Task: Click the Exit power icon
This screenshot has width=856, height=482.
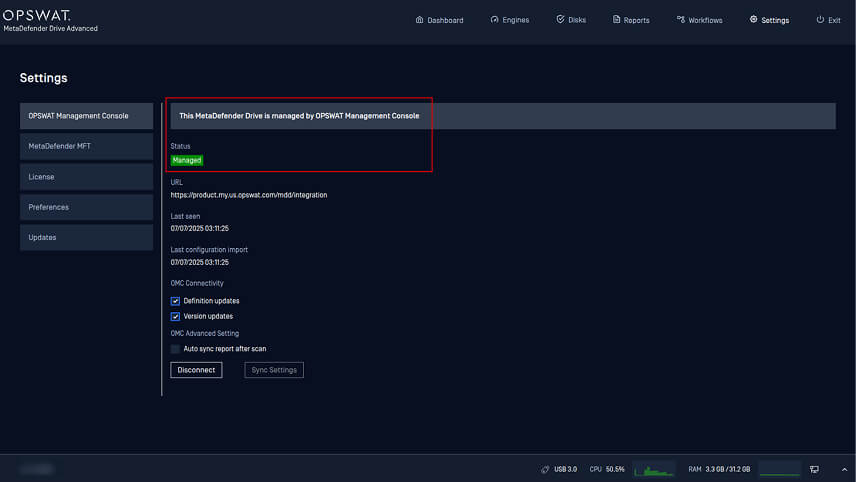Action: [x=820, y=20]
